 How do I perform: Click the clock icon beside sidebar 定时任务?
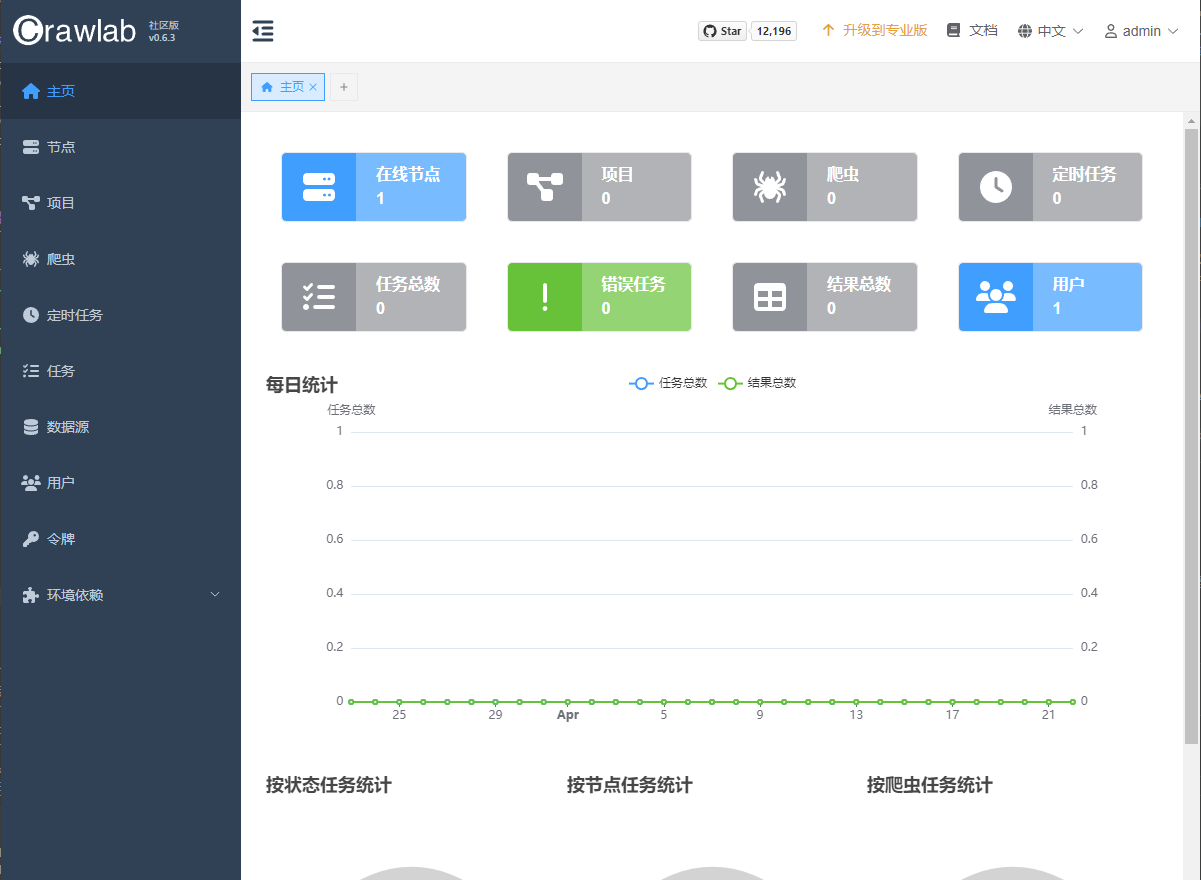click(31, 315)
